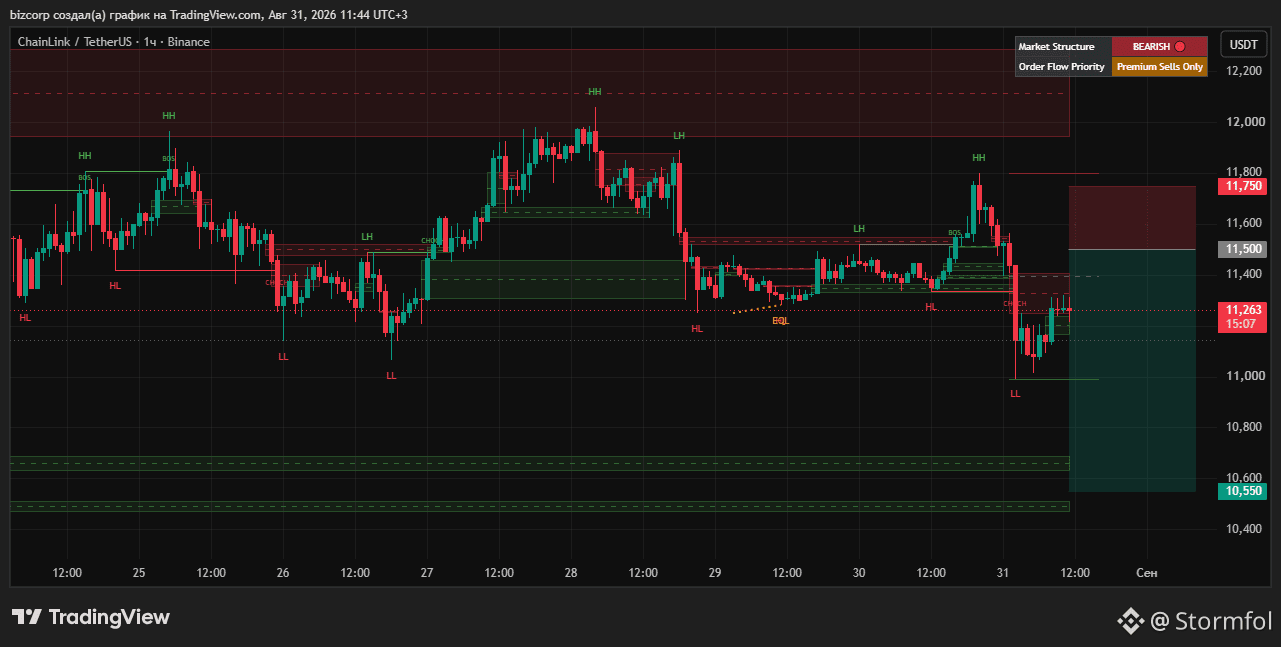Click date 28 on the time axis

(571, 573)
